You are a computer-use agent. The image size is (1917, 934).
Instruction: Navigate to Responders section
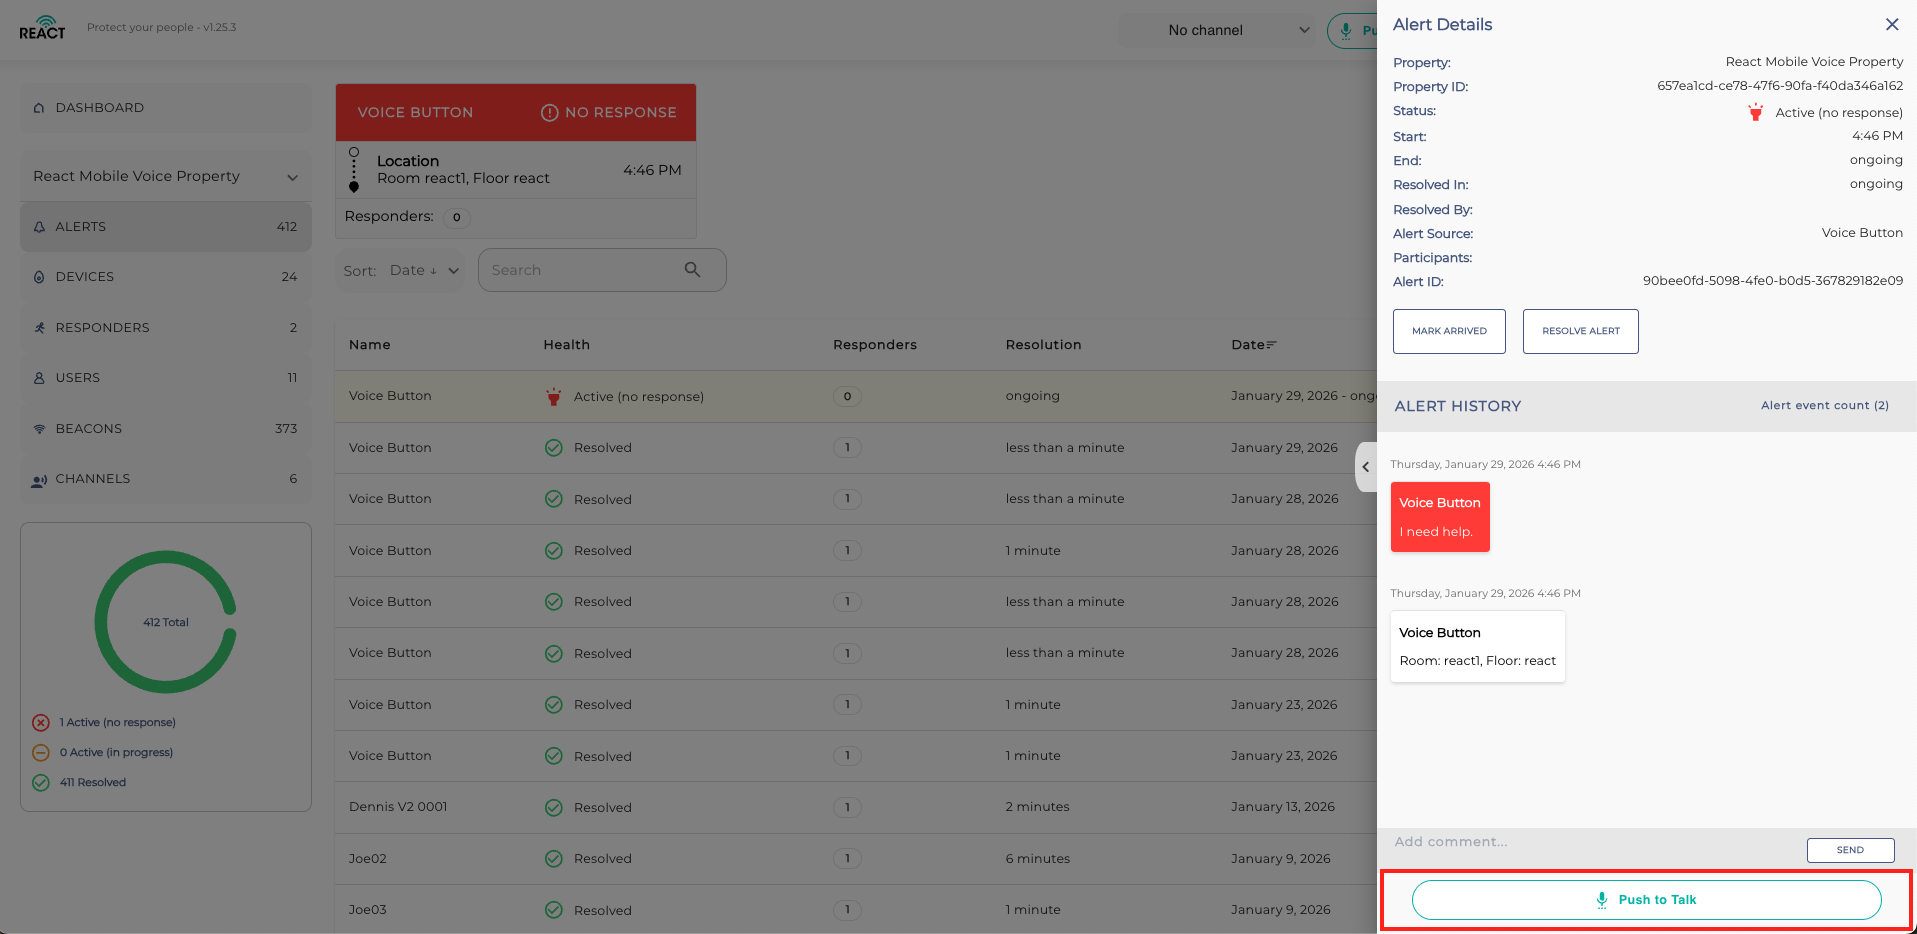point(166,328)
